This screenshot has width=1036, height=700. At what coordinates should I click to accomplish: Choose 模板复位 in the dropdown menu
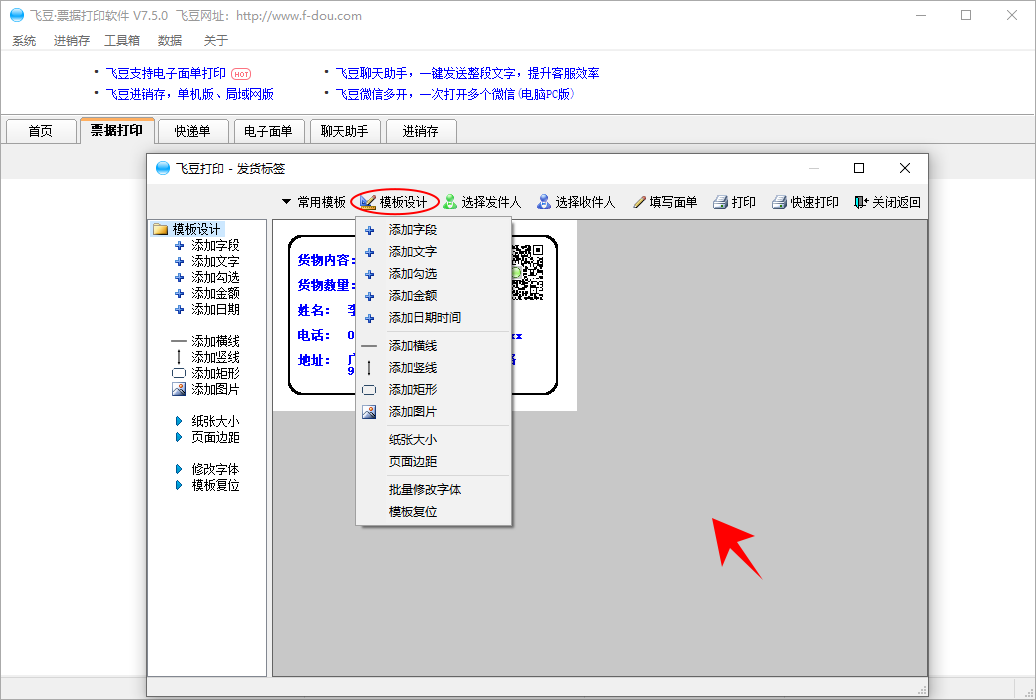pos(433,512)
